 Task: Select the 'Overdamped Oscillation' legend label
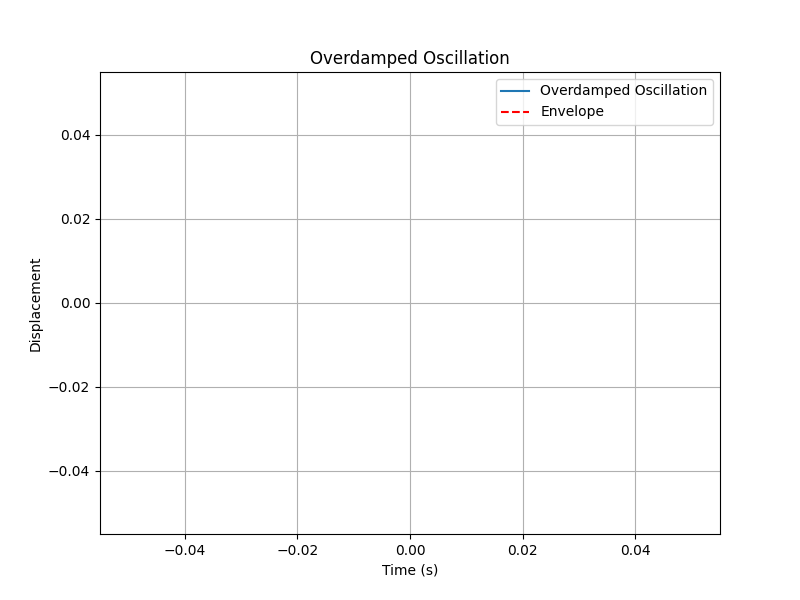(623, 91)
